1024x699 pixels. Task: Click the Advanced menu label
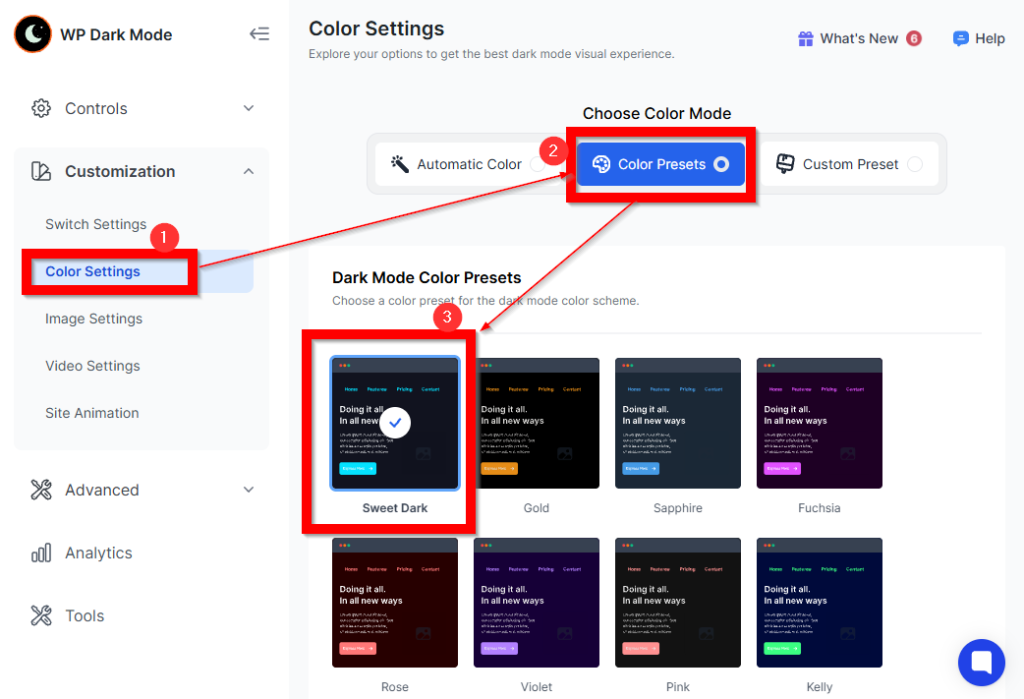(102, 490)
